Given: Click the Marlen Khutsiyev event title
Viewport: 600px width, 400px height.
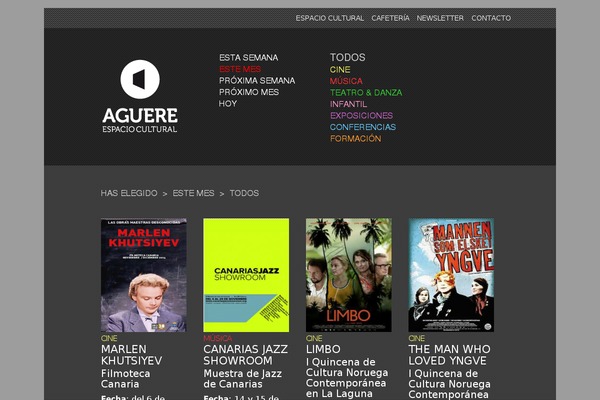Looking at the screenshot, I should click(x=131, y=355).
